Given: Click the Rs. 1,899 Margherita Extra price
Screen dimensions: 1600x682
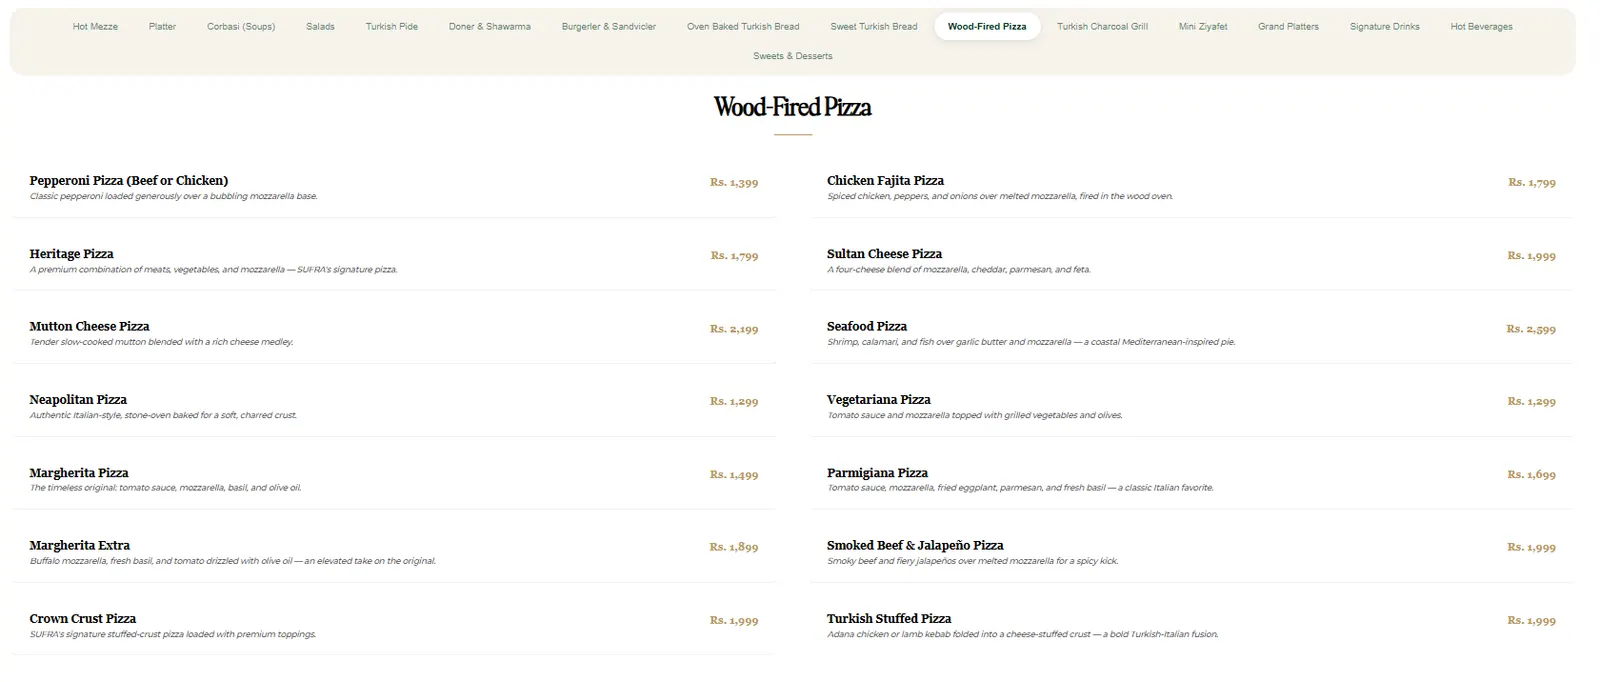Looking at the screenshot, I should (734, 548).
